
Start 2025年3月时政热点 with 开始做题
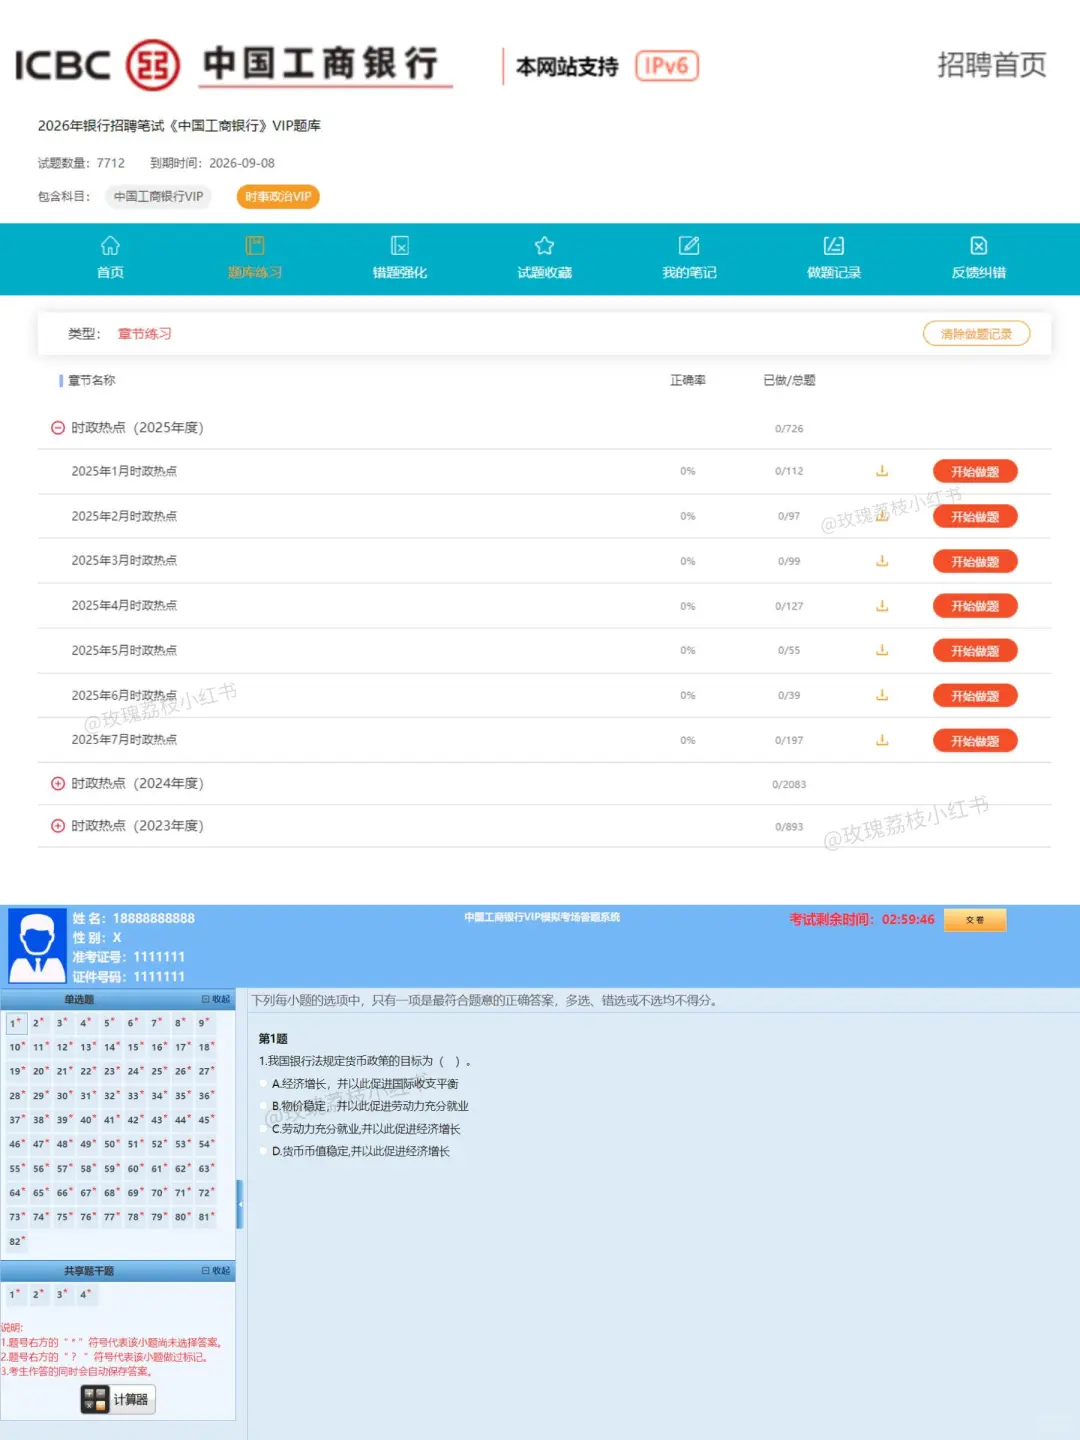coord(975,562)
